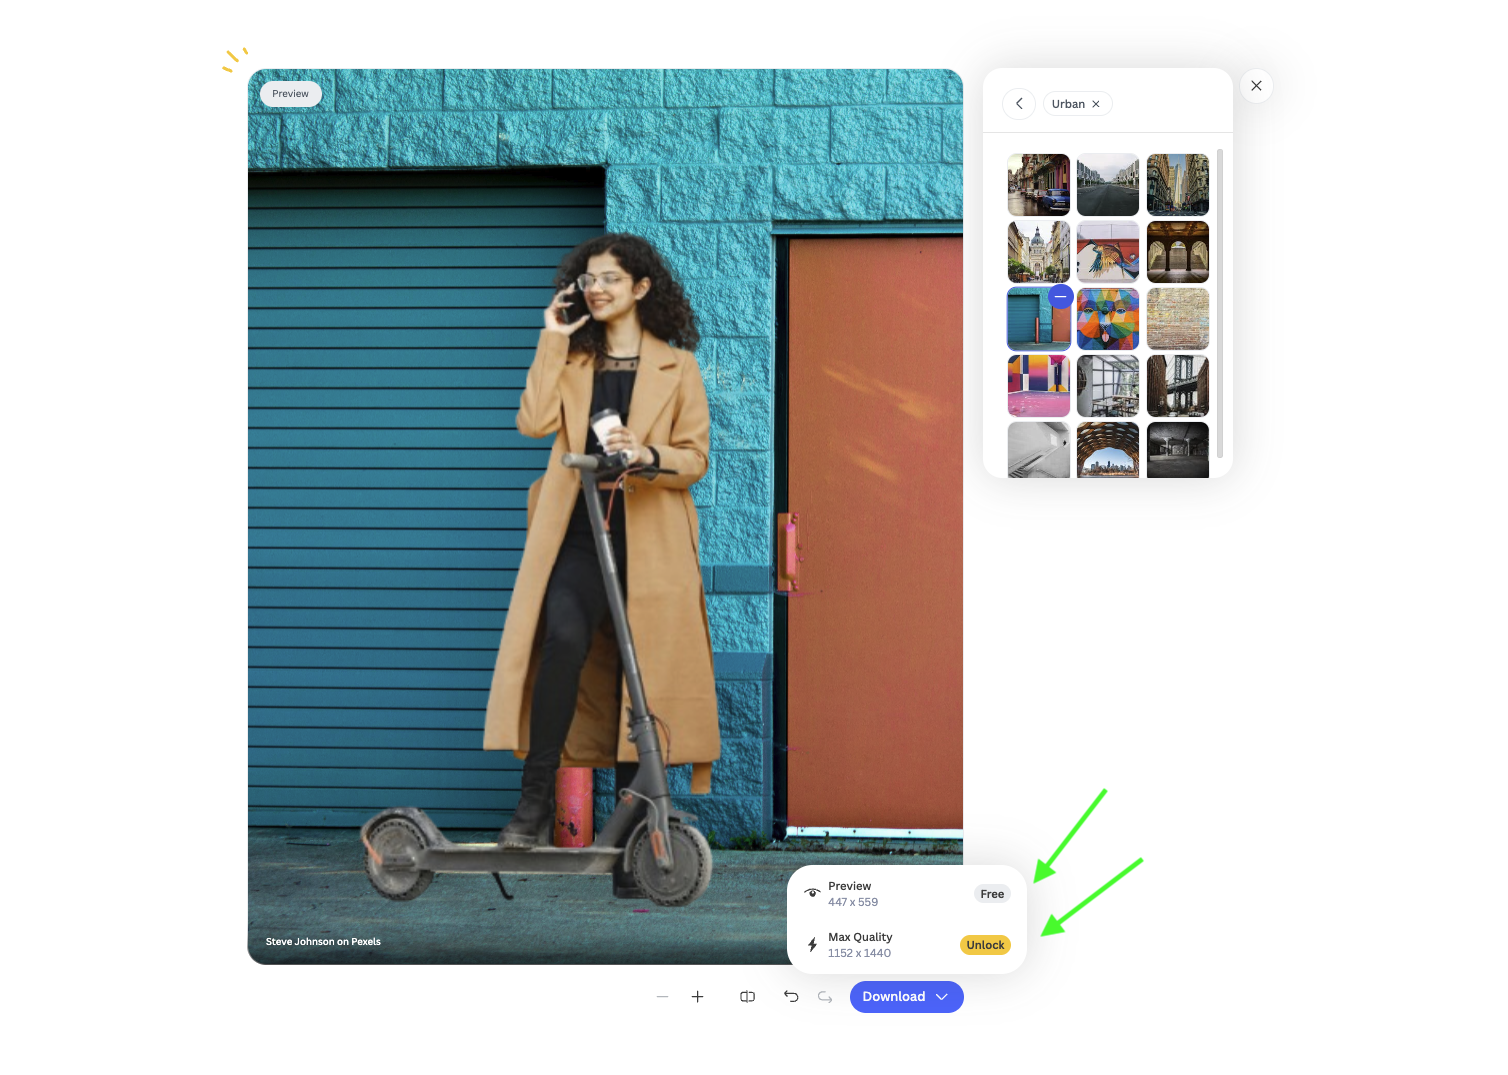This screenshot has height=1075, width=1508.
Task: Deselect the teal garage door background
Action: tap(1060, 297)
